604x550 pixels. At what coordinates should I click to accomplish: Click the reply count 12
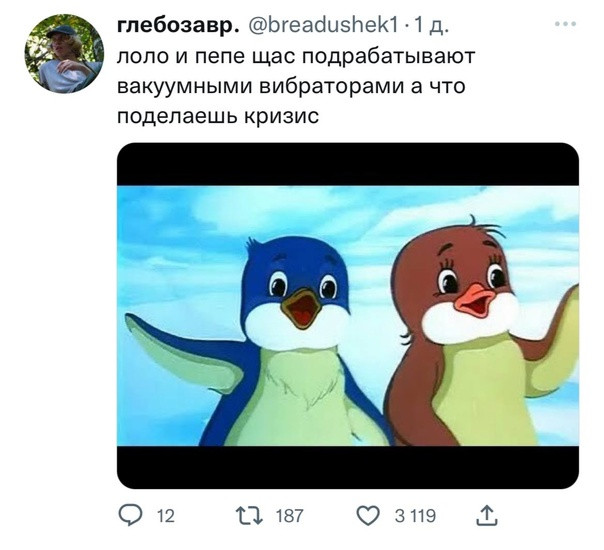[166, 516]
